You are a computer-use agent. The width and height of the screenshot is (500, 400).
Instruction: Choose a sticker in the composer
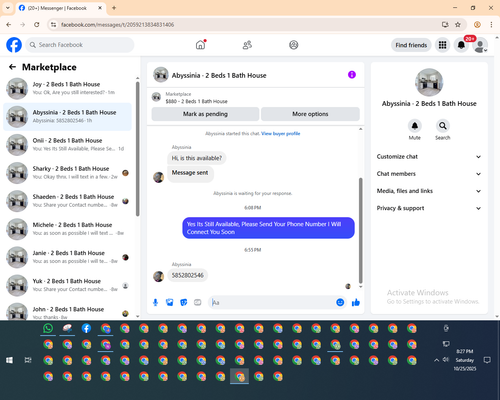[x=184, y=302]
